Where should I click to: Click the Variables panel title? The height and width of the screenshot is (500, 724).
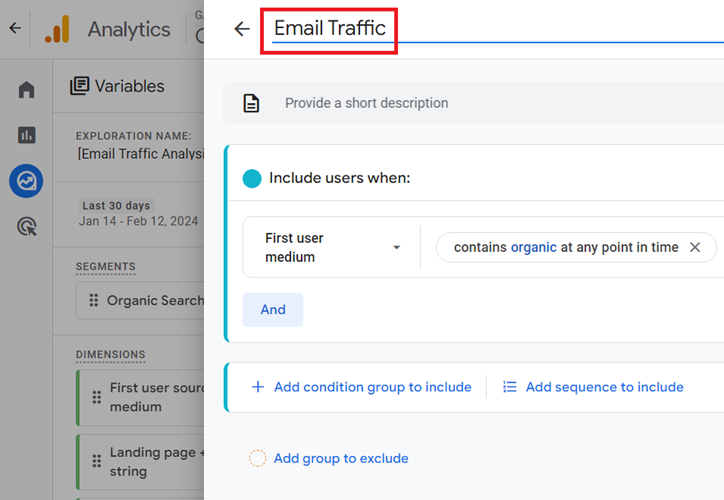click(130, 86)
